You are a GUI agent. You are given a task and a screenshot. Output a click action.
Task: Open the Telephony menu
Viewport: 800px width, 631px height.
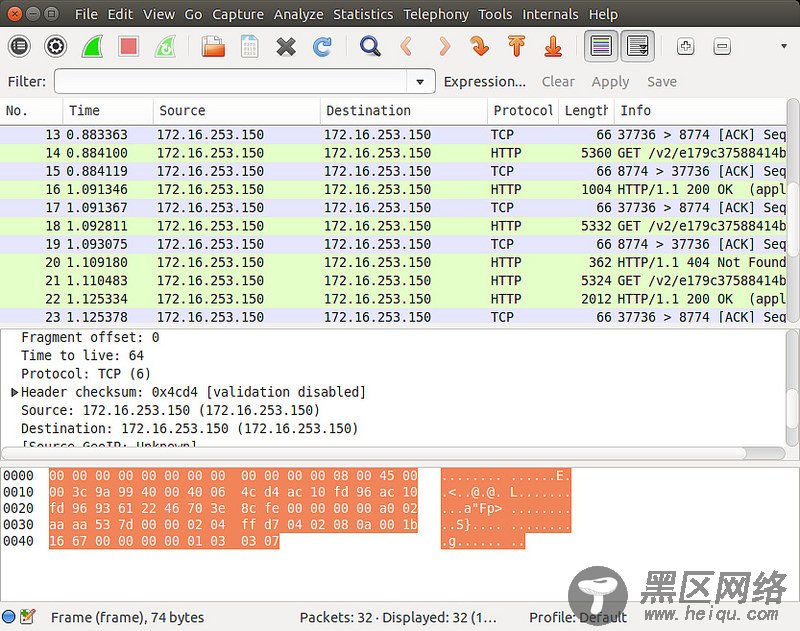tap(436, 14)
